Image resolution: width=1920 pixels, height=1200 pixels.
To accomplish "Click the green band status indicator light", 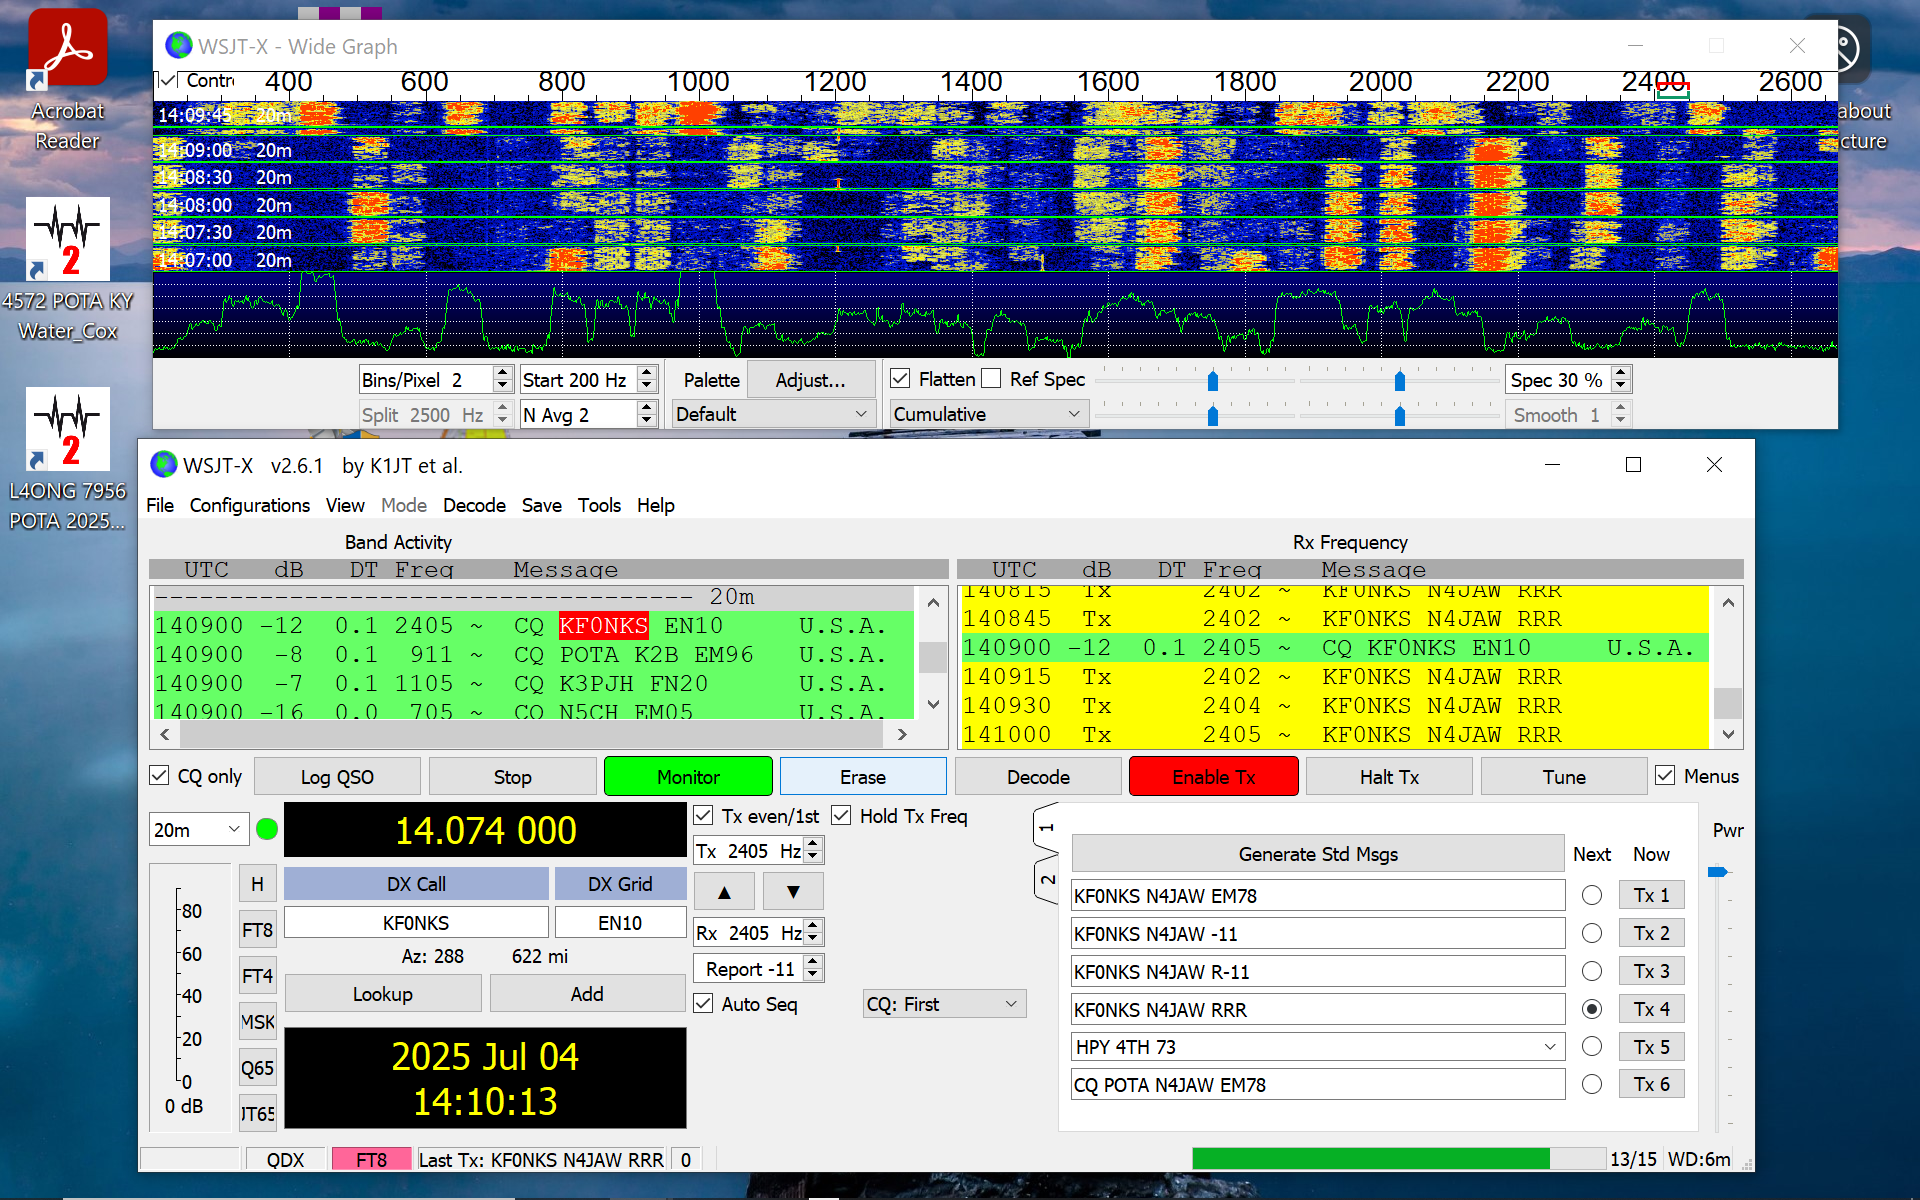I will [x=267, y=830].
